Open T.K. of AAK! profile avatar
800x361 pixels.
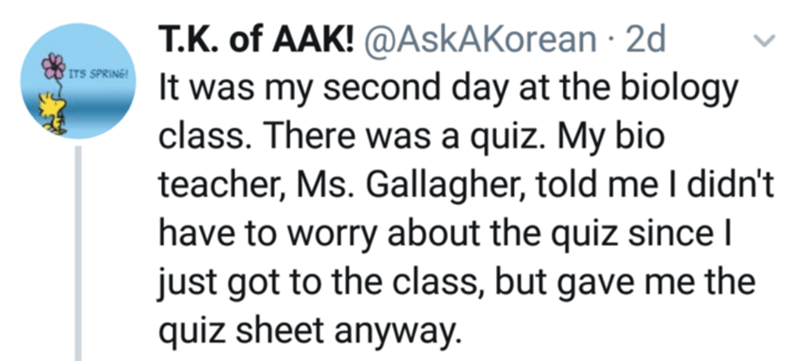(78, 81)
